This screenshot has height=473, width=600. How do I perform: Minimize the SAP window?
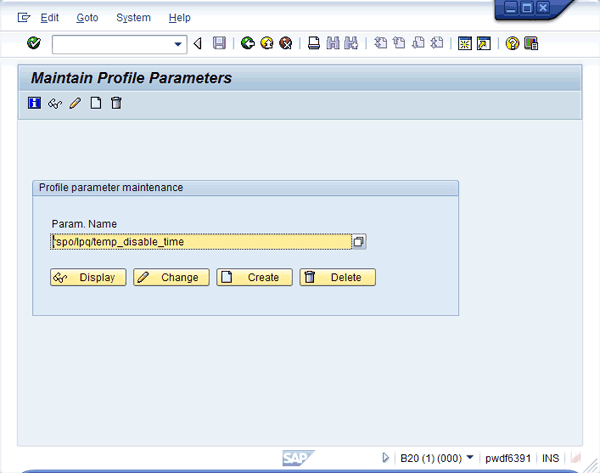511,8
